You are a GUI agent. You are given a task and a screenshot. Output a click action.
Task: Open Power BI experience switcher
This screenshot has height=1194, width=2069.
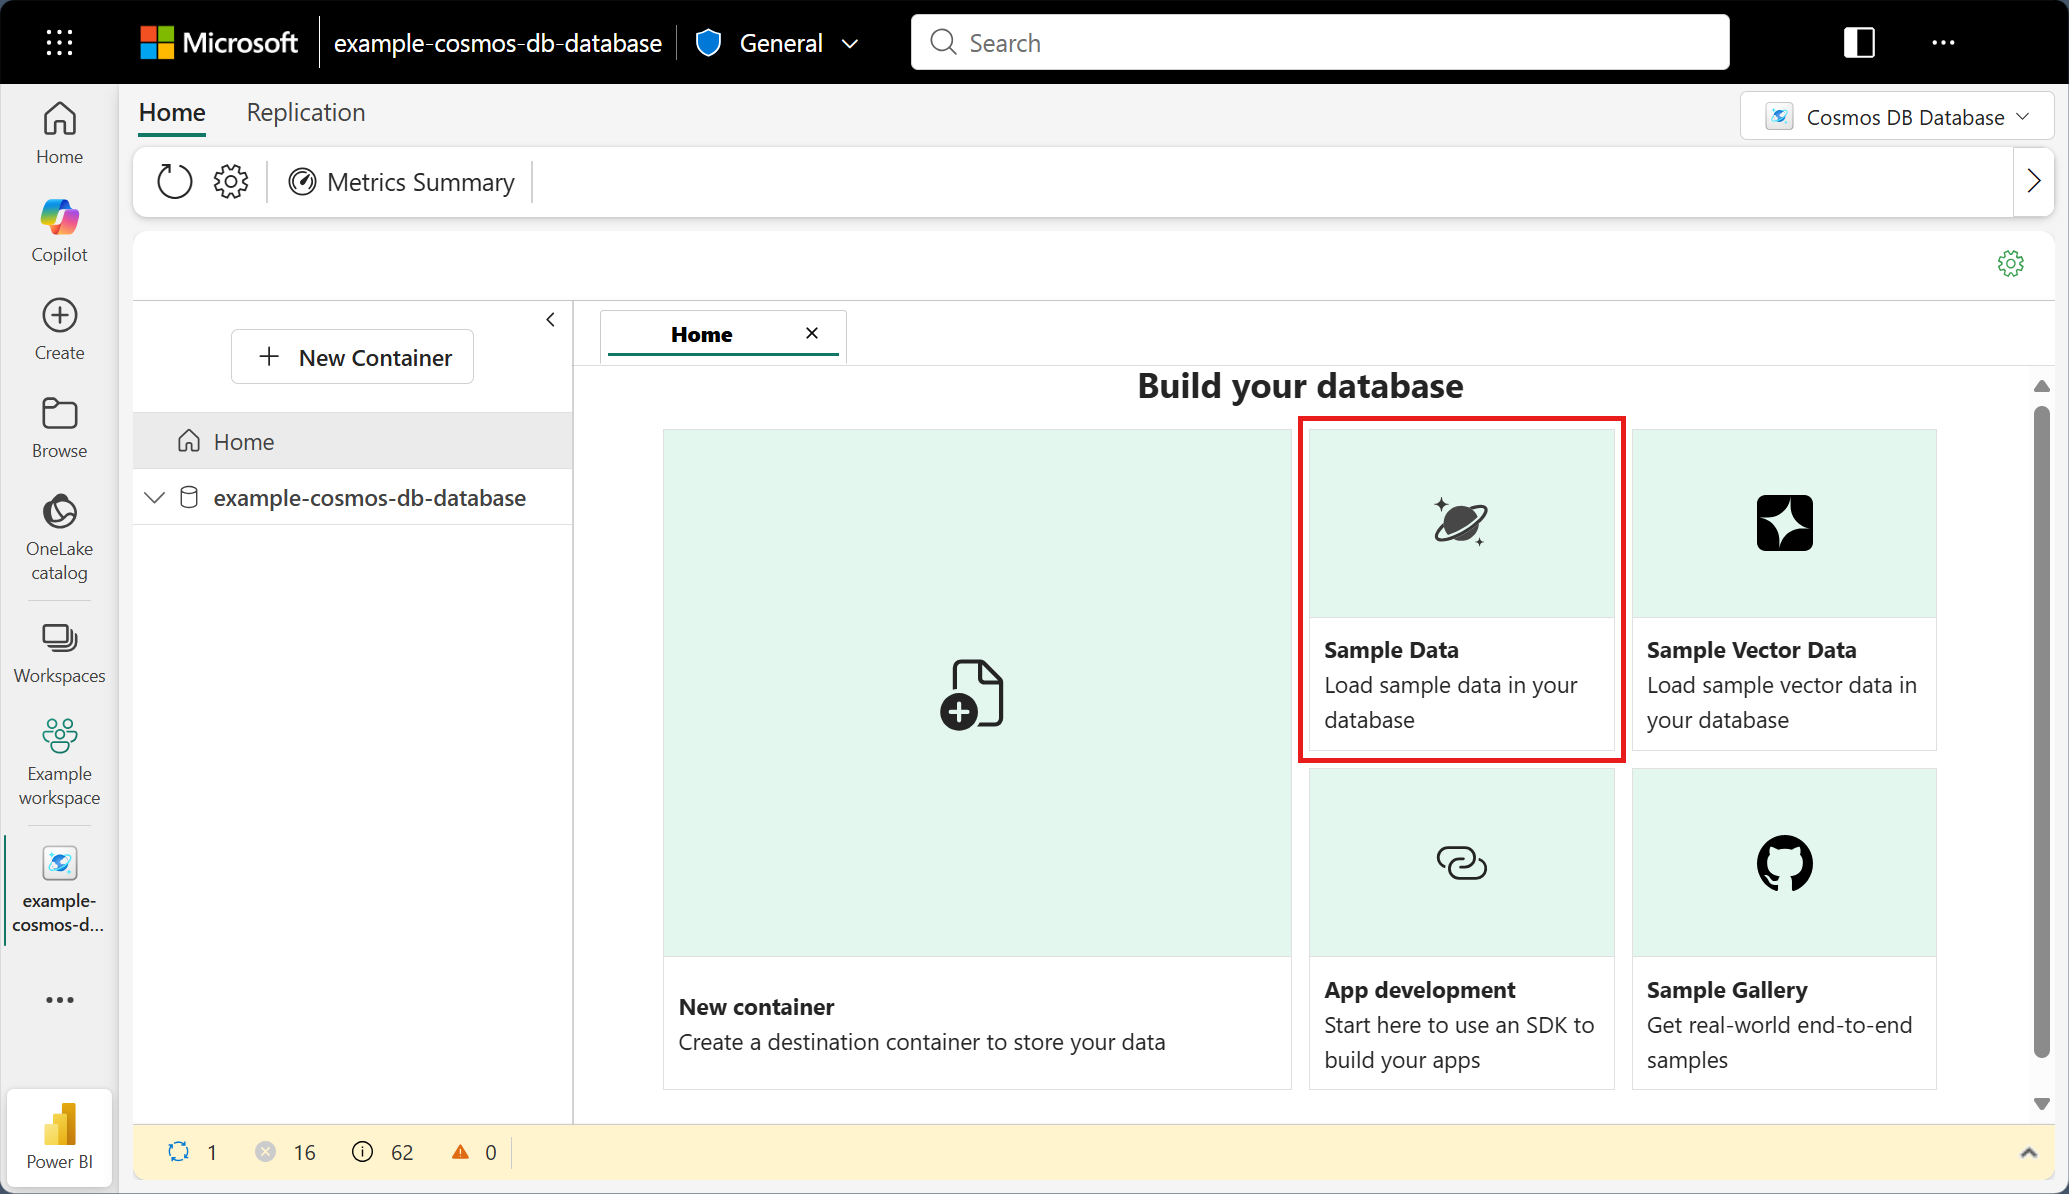[59, 1136]
